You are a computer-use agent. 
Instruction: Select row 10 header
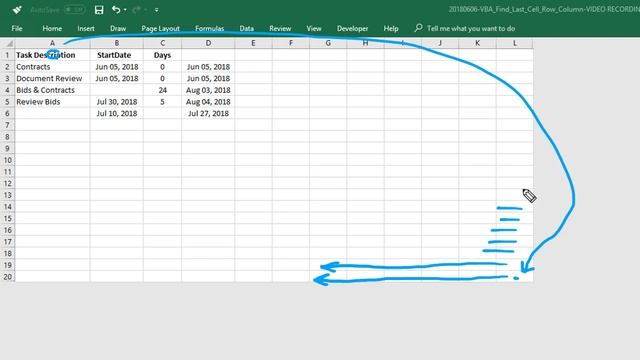(7, 160)
